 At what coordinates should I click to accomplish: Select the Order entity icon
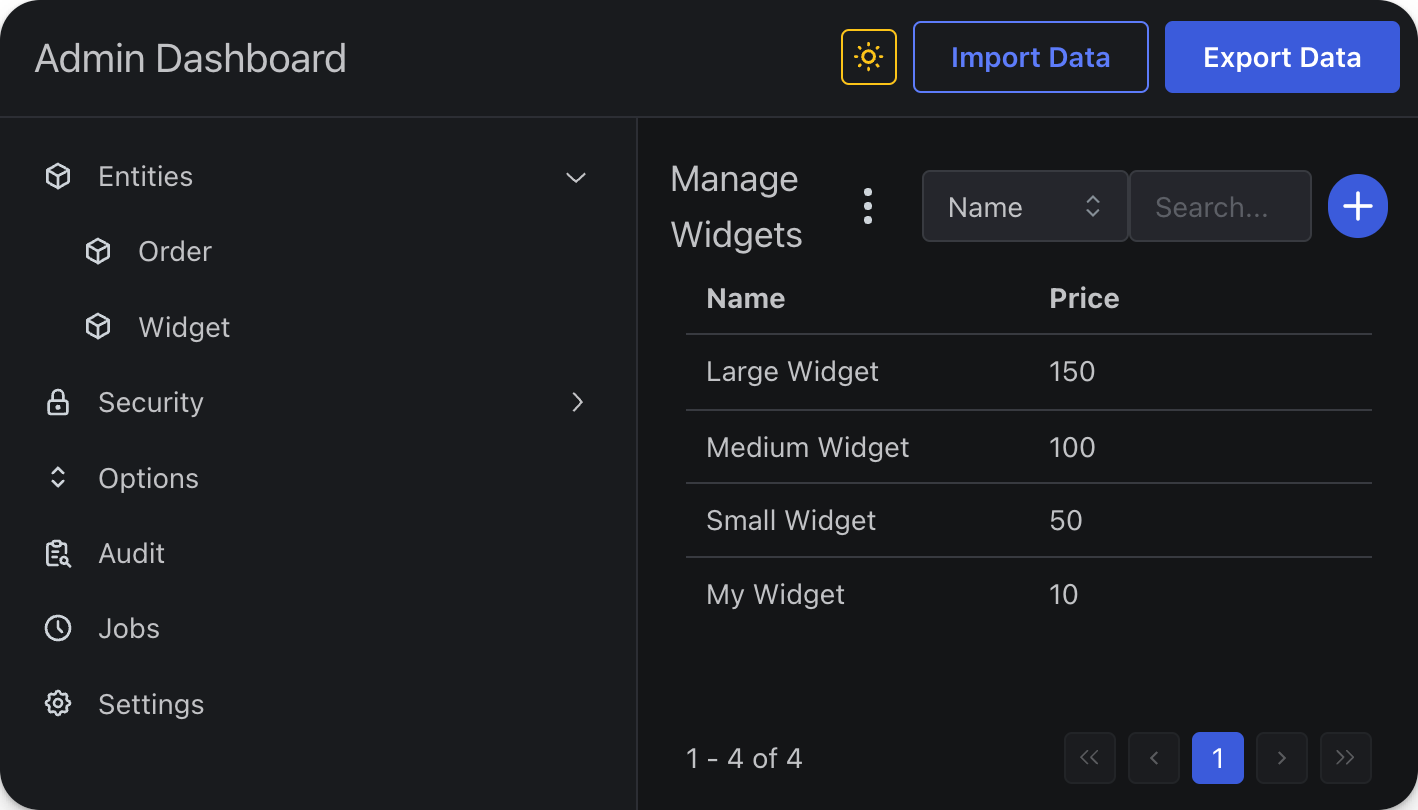pyautogui.click(x=97, y=251)
